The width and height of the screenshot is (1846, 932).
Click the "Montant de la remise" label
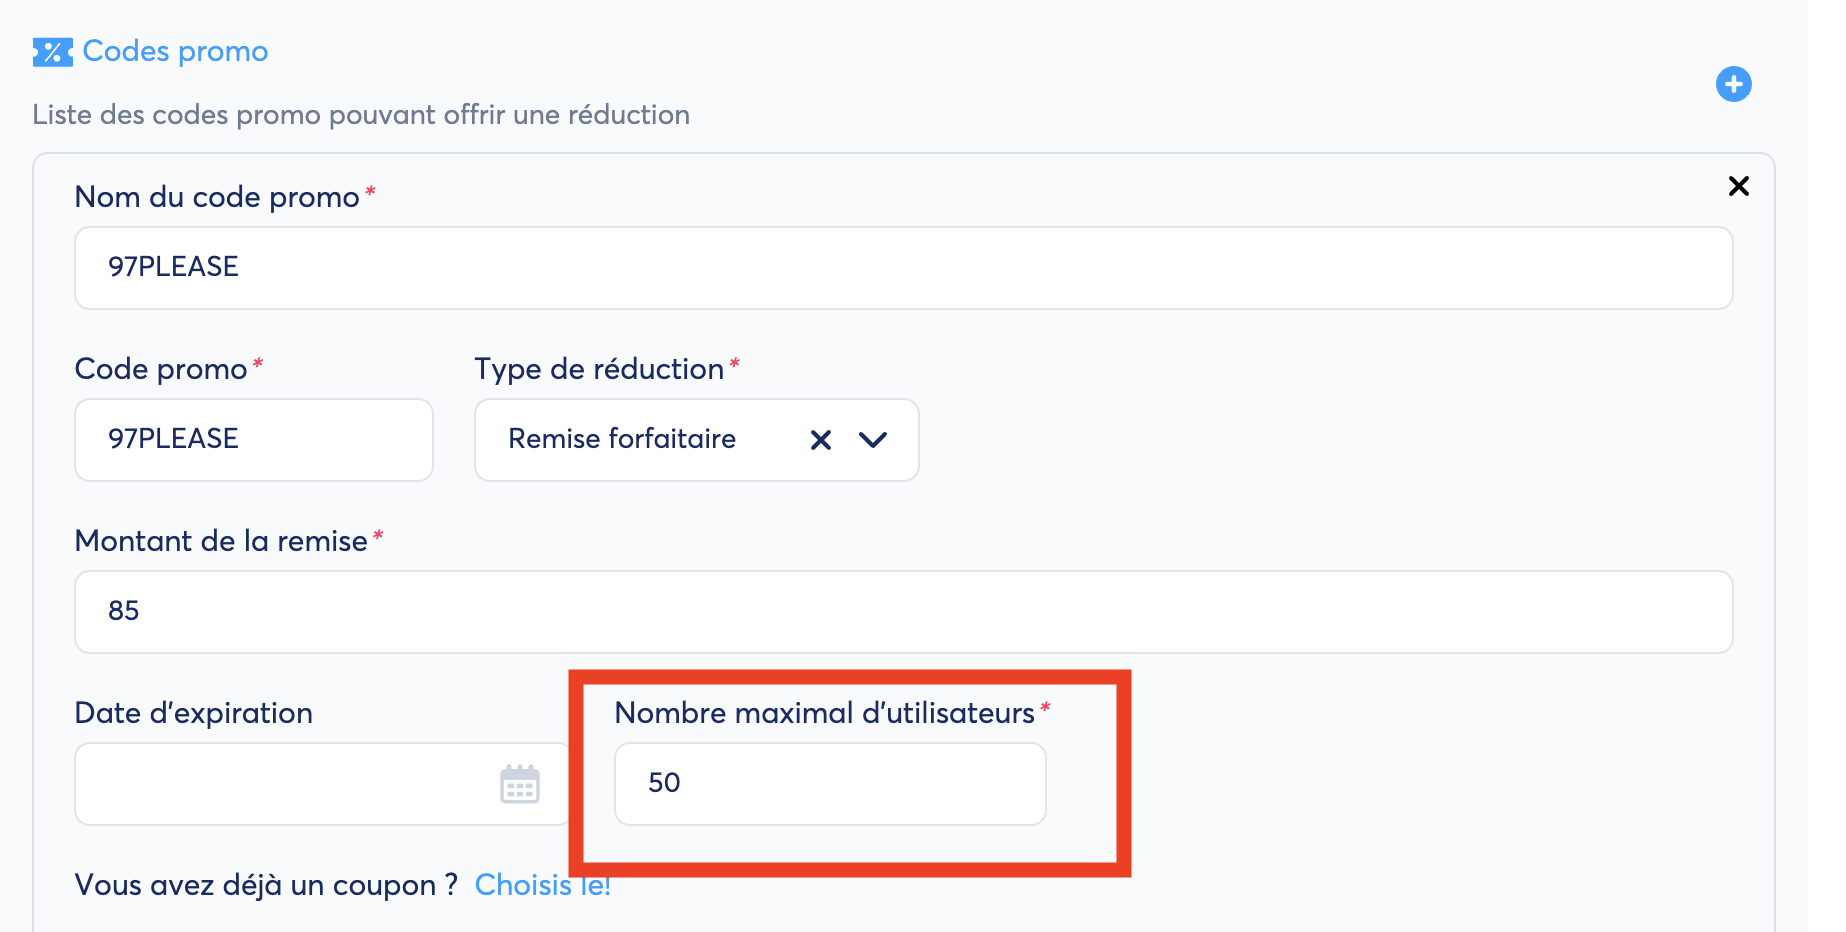tap(221, 541)
